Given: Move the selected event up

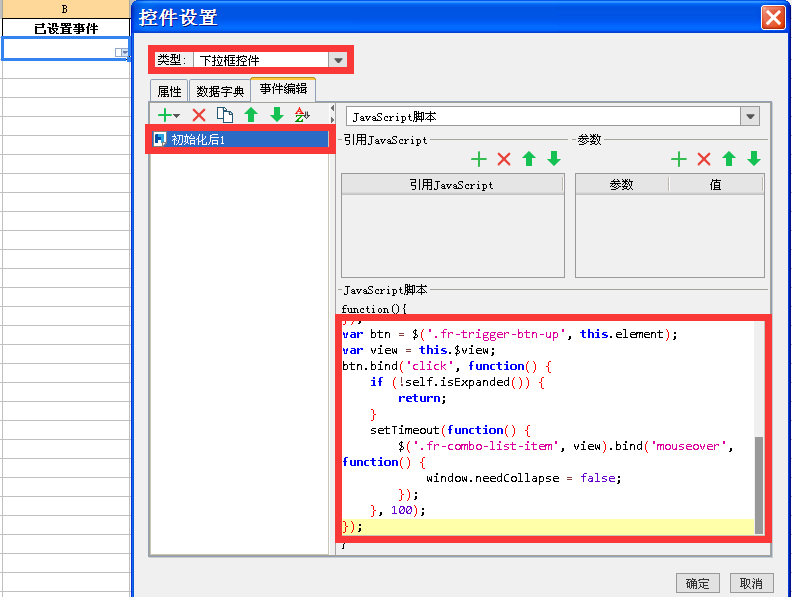Looking at the screenshot, I should point(251,115).
